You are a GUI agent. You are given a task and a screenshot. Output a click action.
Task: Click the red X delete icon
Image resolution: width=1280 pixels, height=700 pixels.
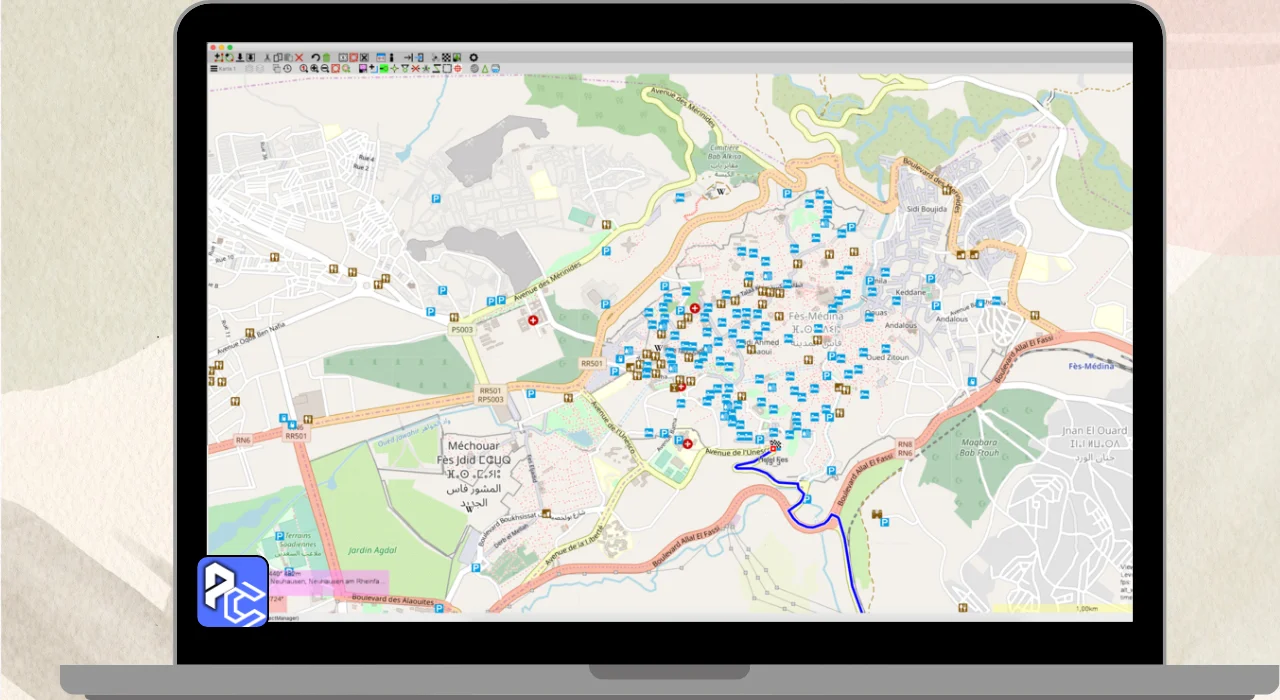click(299, 58)
